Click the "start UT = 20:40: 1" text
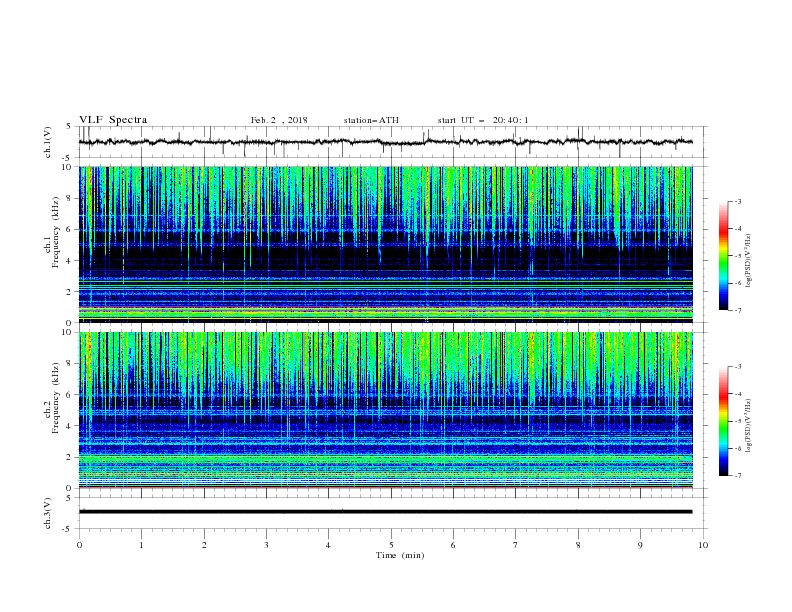Viewport: 792px width, 612px height. [483, 120]
